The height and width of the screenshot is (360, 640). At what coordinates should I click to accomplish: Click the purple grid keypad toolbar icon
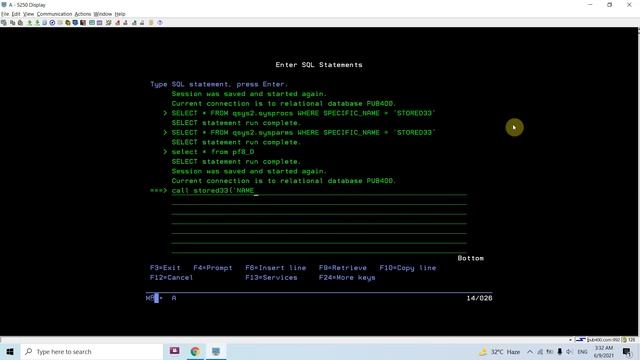point(100,23)
